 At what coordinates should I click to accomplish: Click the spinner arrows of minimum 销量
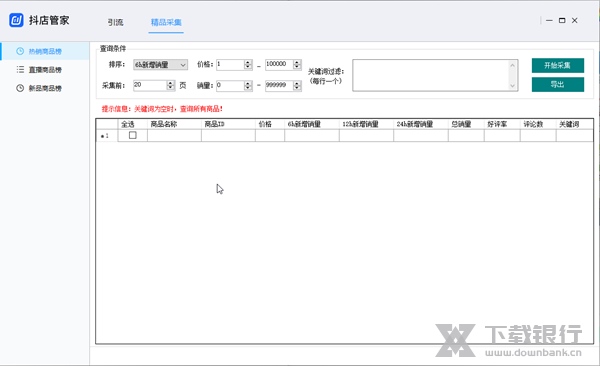(248, 86)
